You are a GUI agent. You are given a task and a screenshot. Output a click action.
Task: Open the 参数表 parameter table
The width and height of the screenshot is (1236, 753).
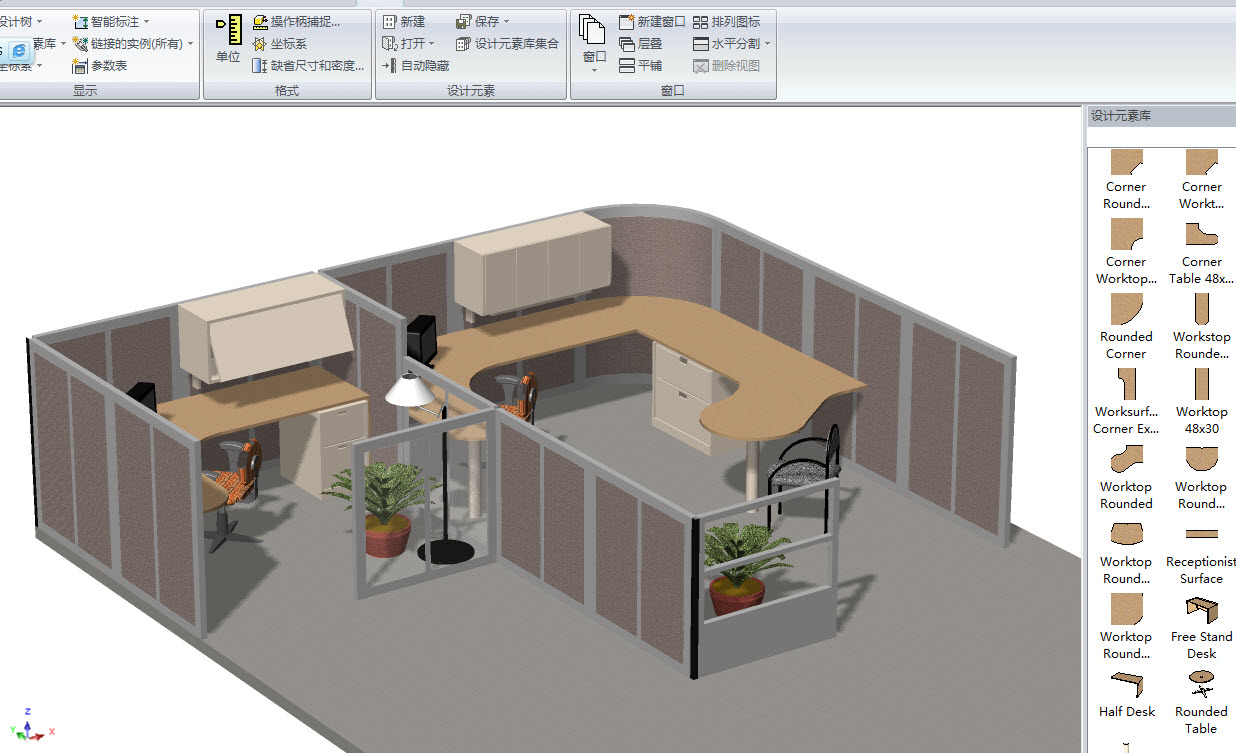(x=100, y=66)
